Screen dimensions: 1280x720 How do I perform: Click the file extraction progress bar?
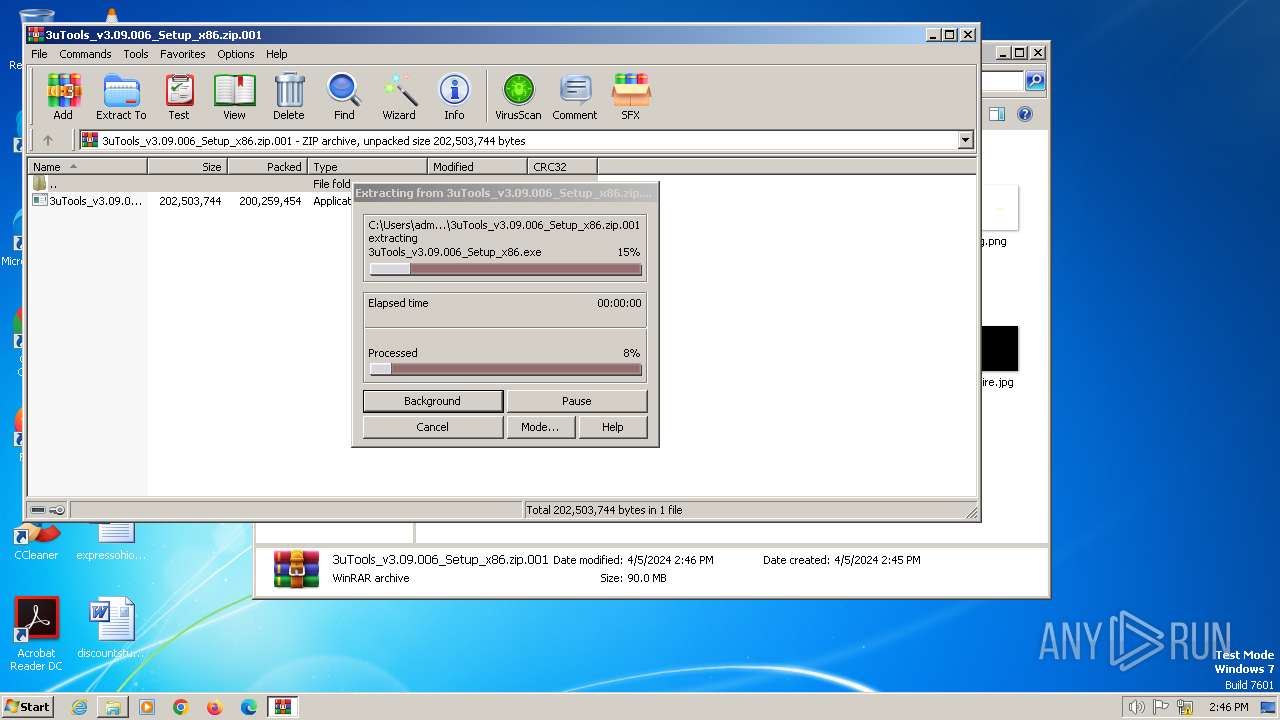point(505,269)
